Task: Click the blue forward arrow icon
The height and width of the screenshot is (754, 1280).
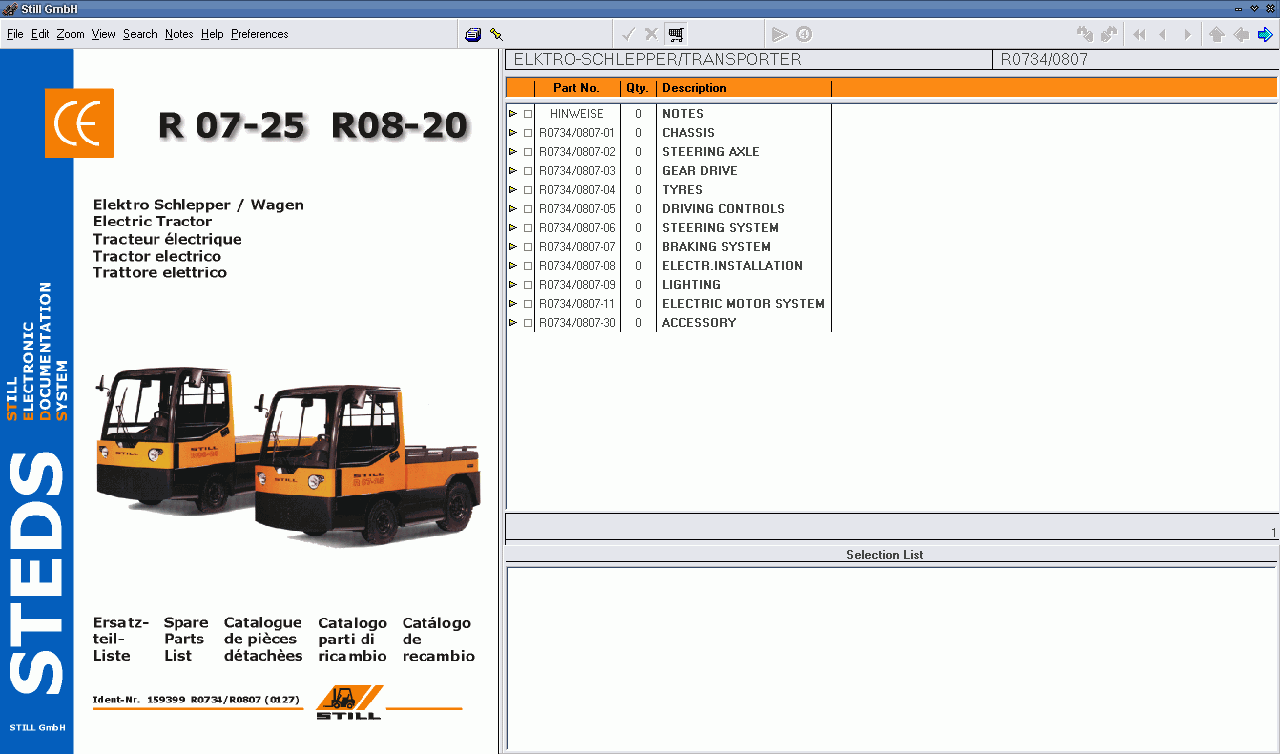Action: point(1265,34)
